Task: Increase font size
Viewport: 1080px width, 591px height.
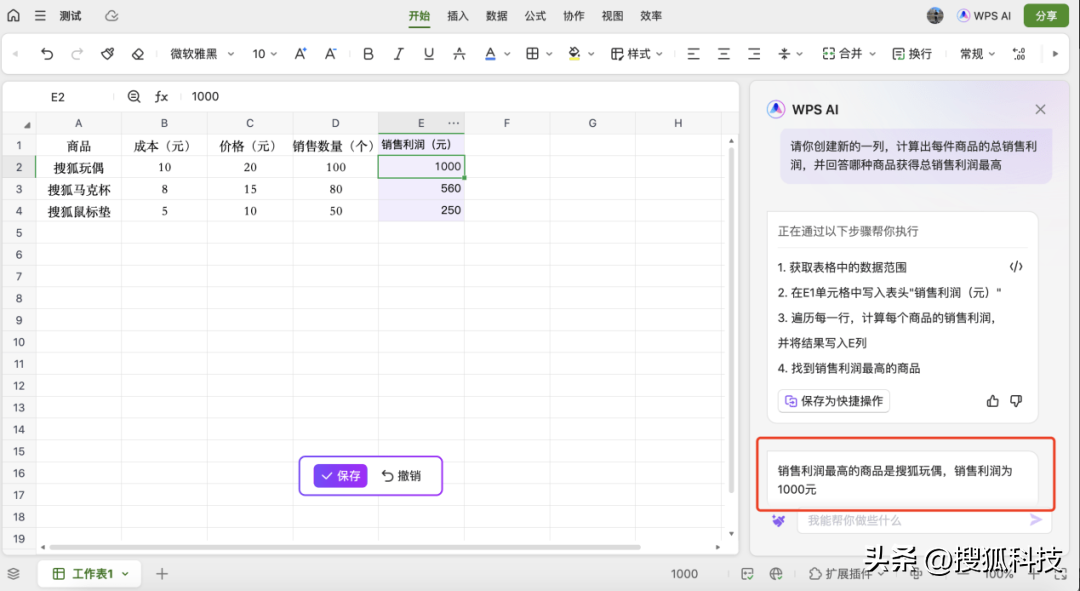Action: tap(300, 54)
